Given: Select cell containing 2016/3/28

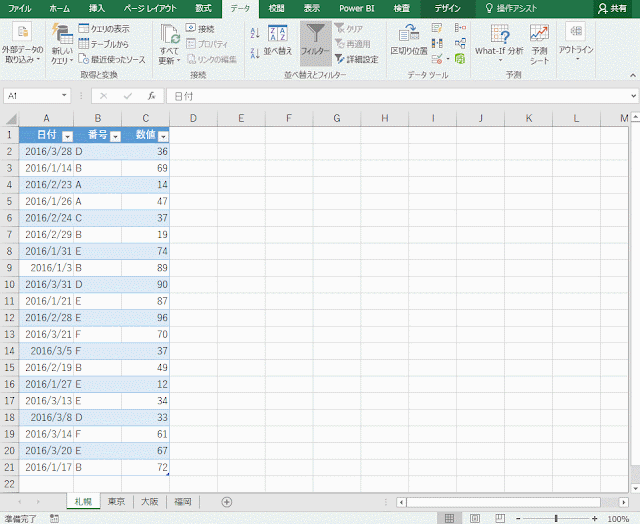Looking at the screenshot, I should pyautogui.click(x=46, y=151).
